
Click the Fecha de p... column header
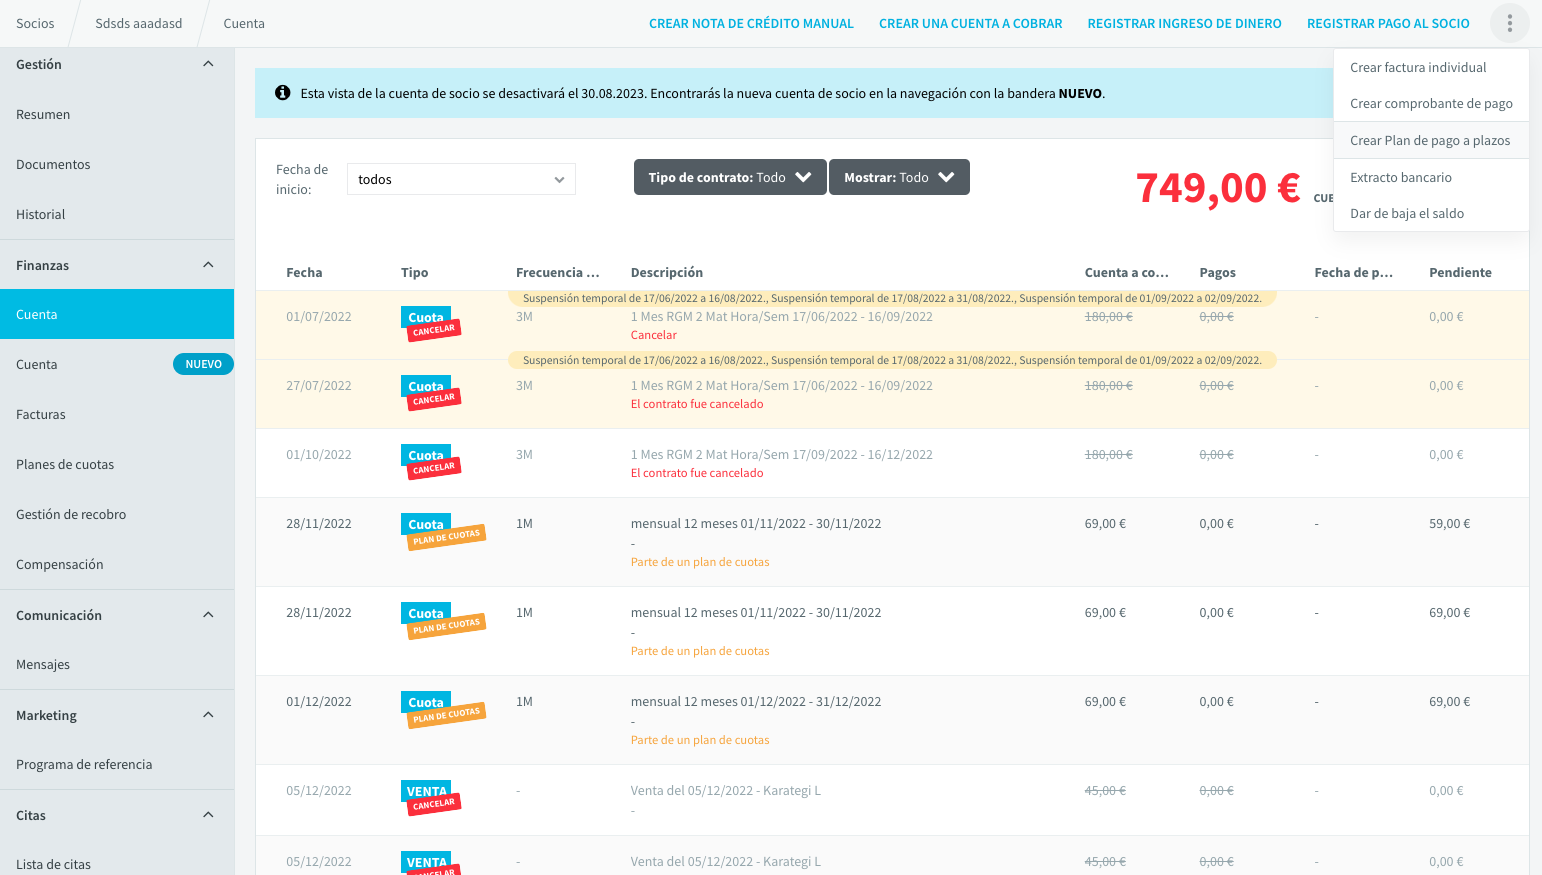coord(1354,272)
